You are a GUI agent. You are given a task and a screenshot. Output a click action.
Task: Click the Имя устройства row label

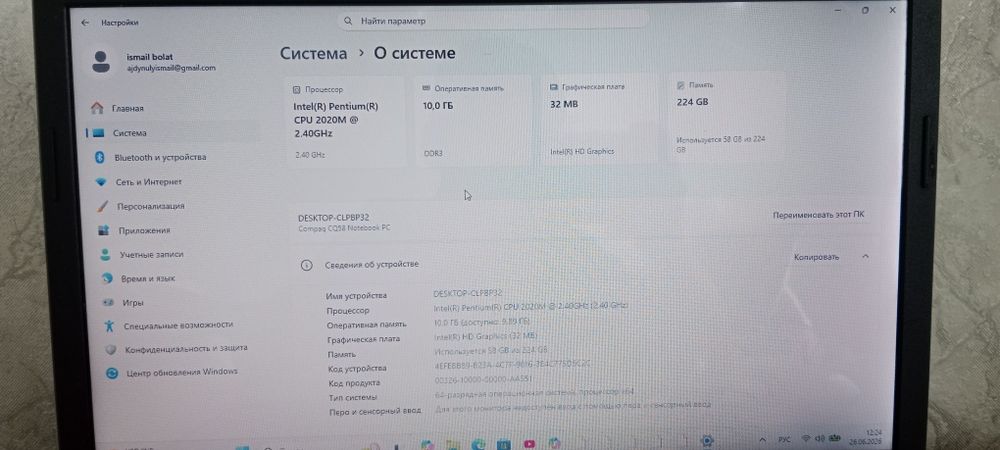[357, 296]
